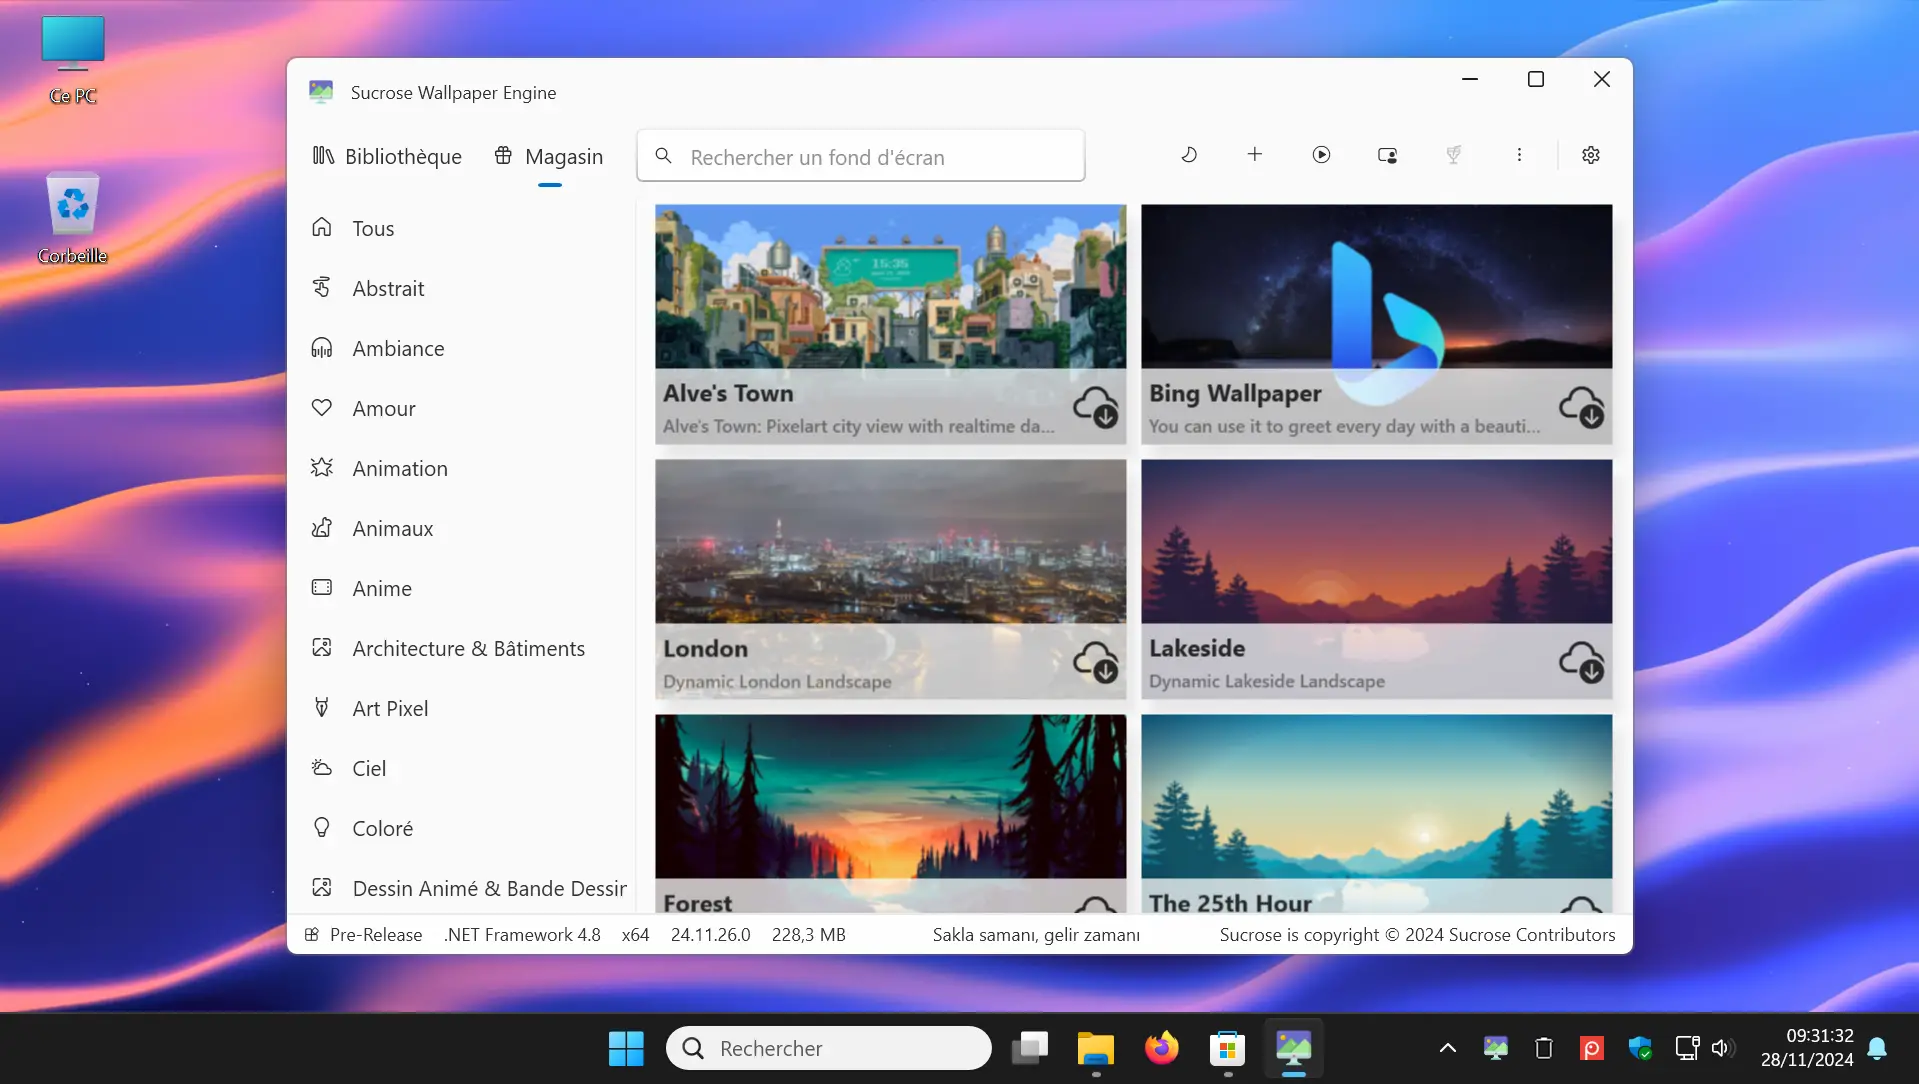Download the Alve's Town wallpaper
The height and width of the screenshot is (1084, 1919).
point(1095,407)
